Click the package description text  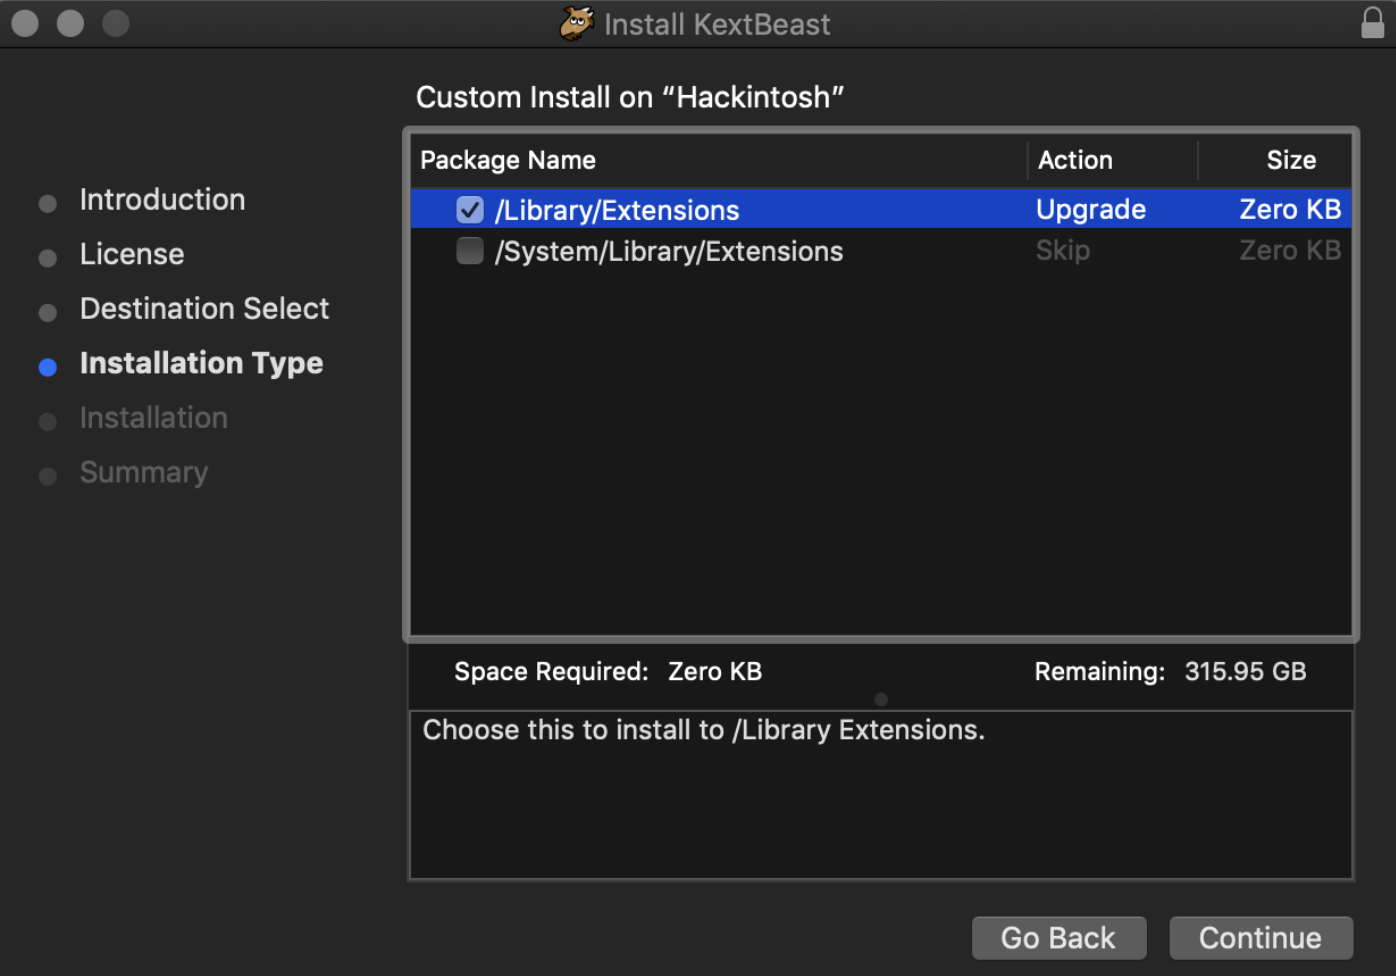(x=704, y=730)
